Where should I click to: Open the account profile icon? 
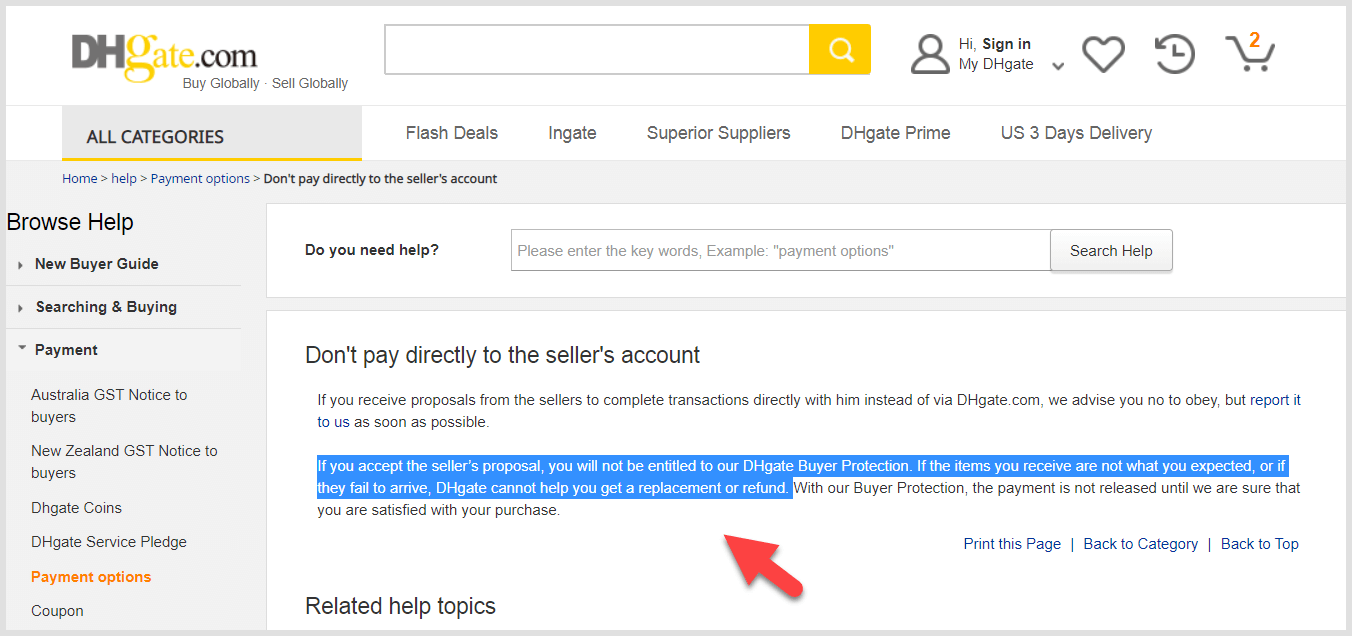[930, 53]
